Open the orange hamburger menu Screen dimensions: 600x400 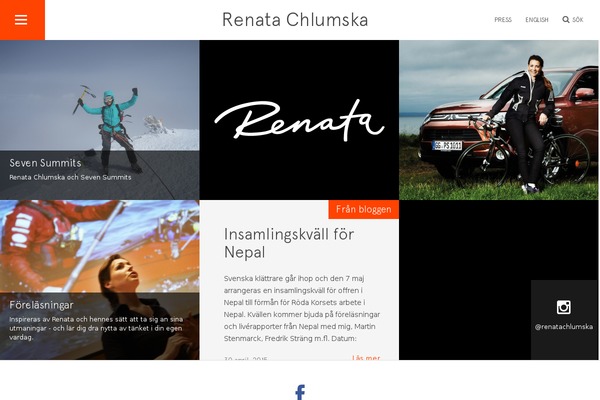point(22,20)
